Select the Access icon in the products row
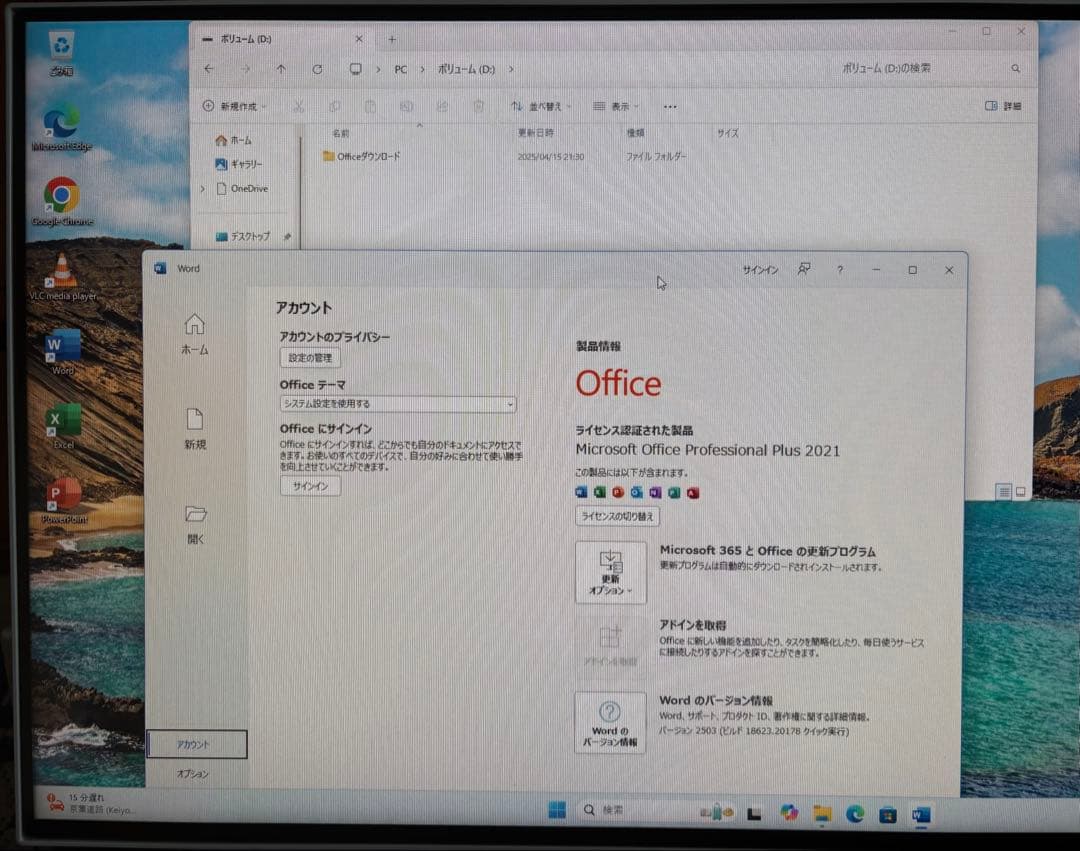 click(x=691, y=492)
